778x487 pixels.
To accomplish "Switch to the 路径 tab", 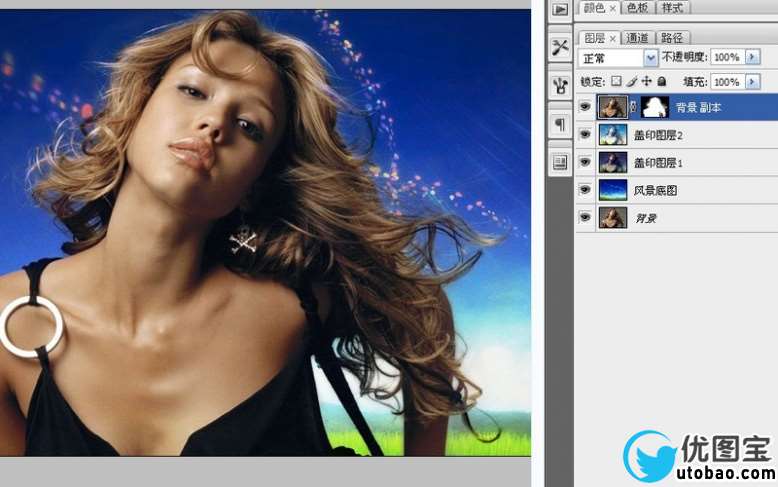I will coord(672,38).
